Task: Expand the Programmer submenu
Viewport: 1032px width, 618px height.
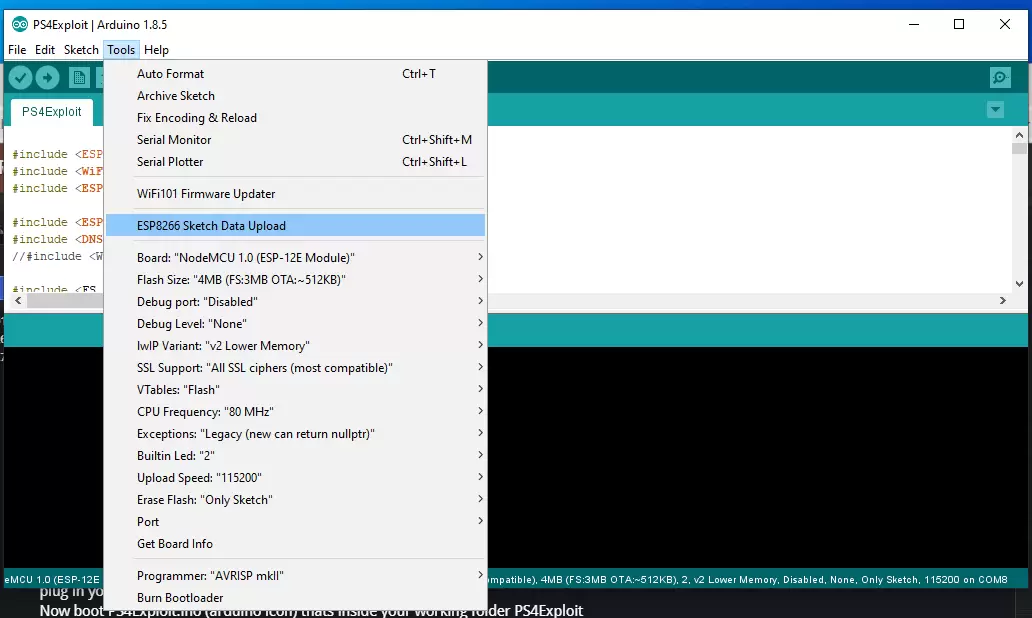Action: pyautogui.click(x=295, y=576)
